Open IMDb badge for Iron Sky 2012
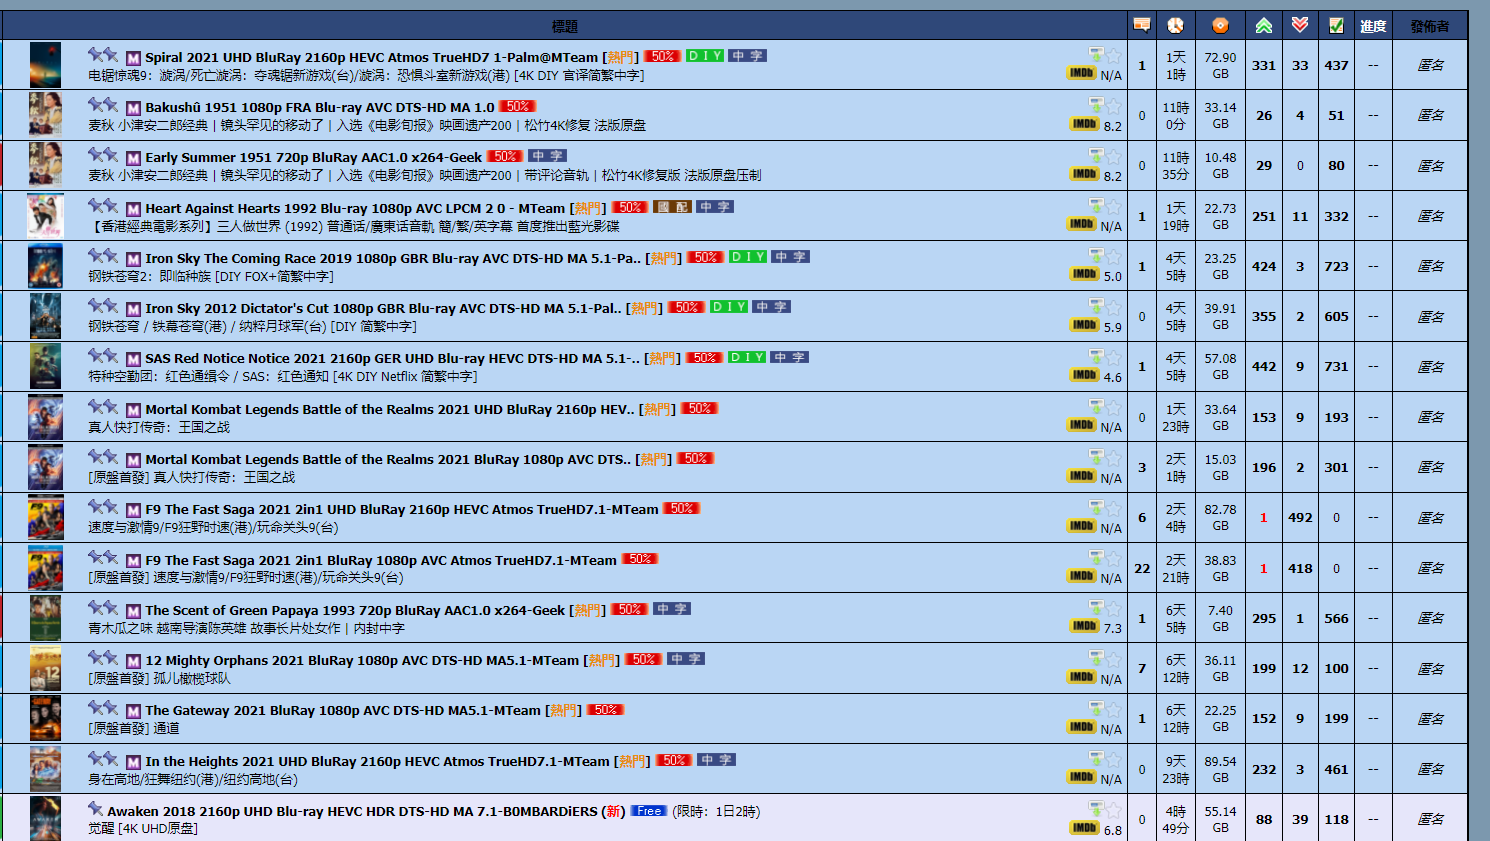This screenshot has width=1490, height=841. [x=1085, y=325]
